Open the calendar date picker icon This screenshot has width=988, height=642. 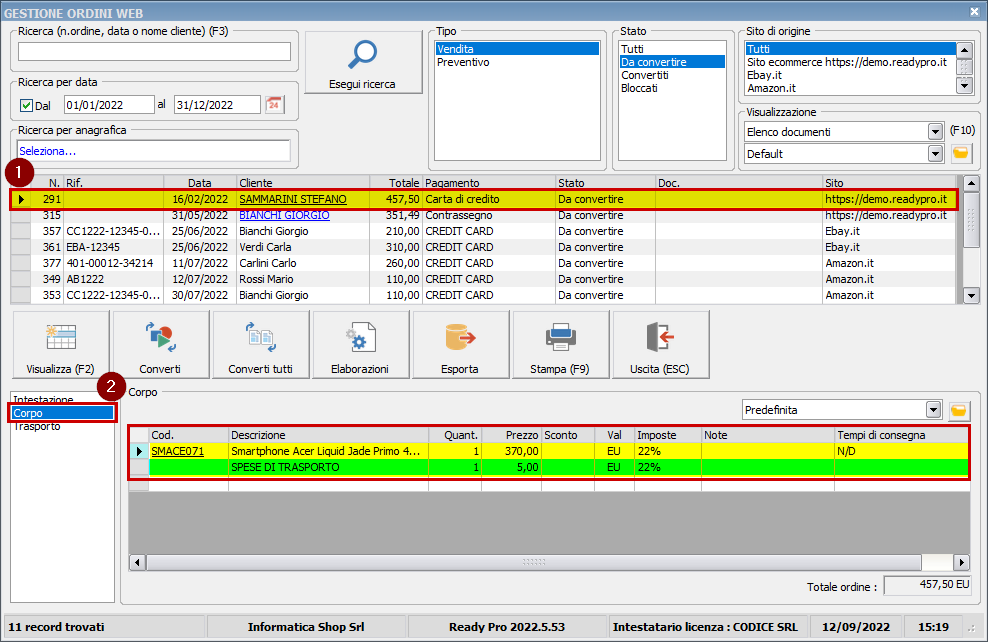click(x=274, y=104)
